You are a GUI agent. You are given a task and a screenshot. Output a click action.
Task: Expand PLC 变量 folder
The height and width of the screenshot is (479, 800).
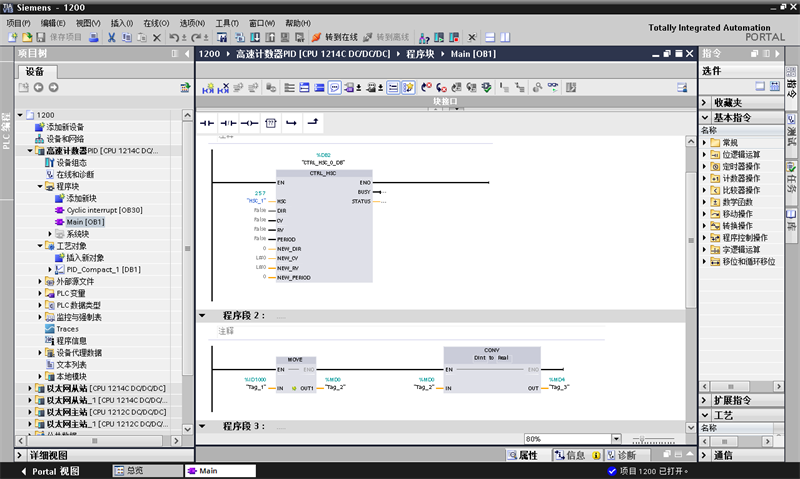coord(40,293)
